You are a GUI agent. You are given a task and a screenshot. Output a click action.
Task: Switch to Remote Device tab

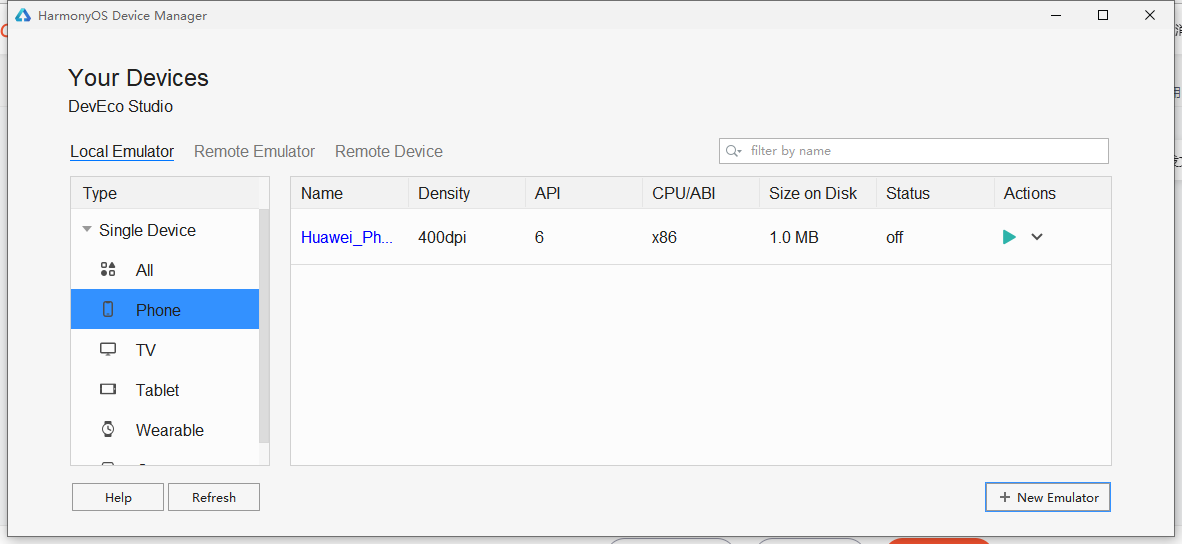coord(389,151)
